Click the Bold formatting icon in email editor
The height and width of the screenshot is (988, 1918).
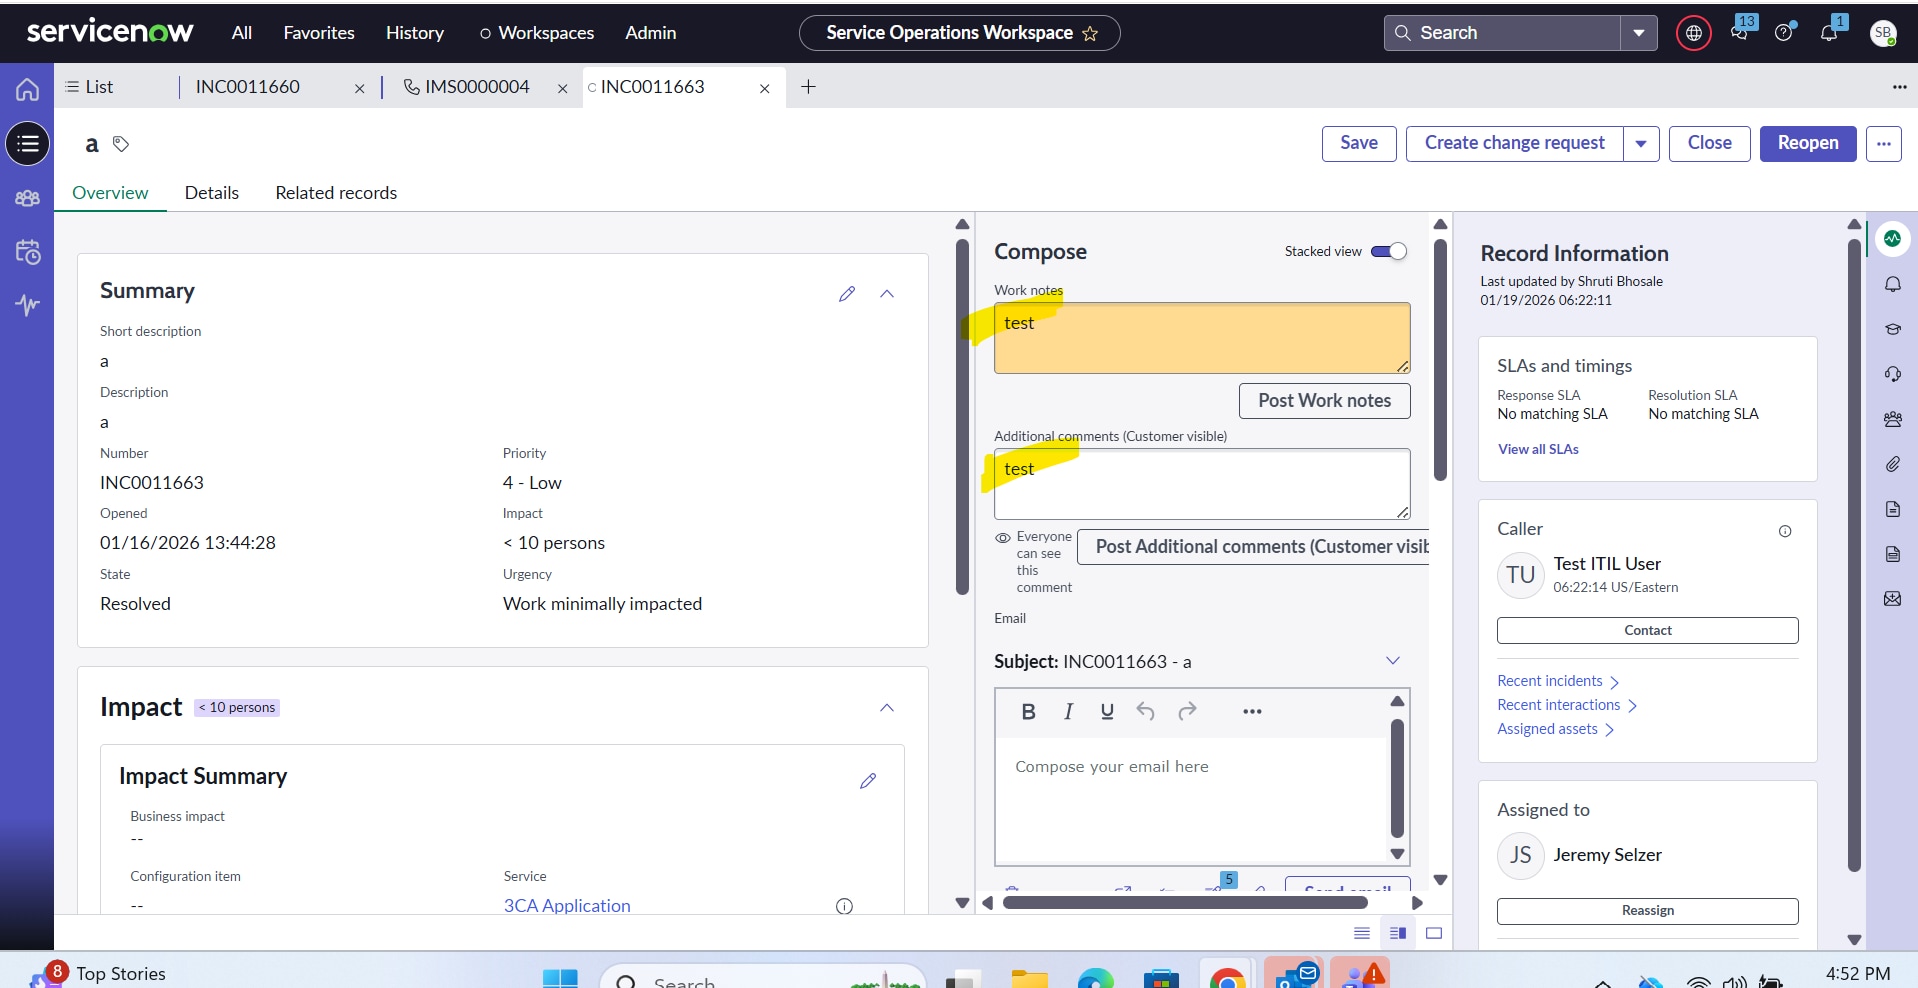coord(1028,712)
